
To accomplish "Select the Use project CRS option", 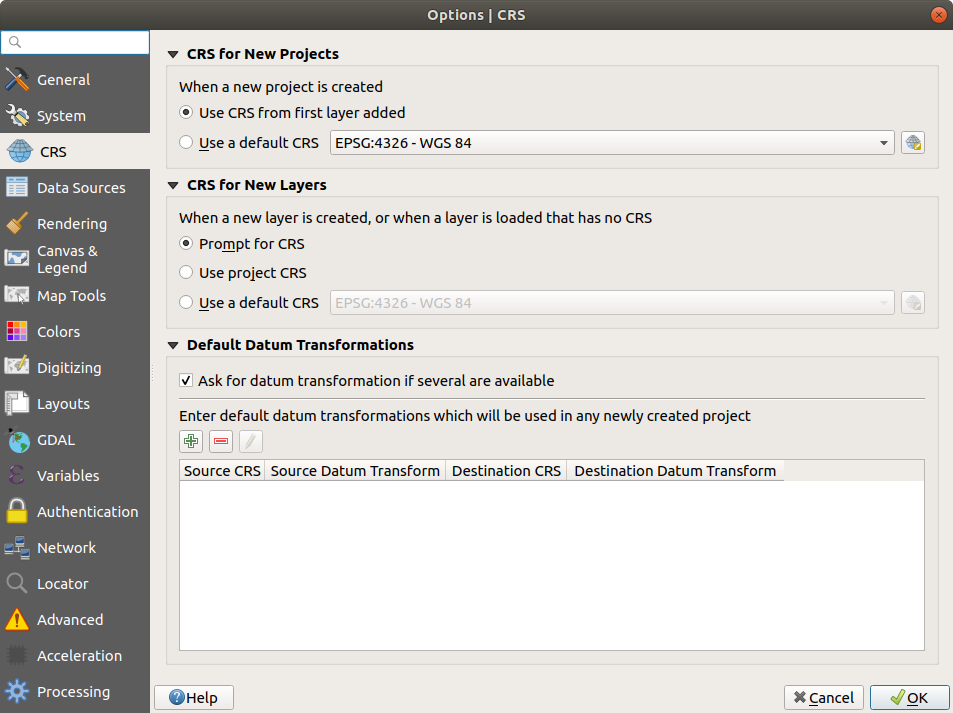I will tap(186, 272).
